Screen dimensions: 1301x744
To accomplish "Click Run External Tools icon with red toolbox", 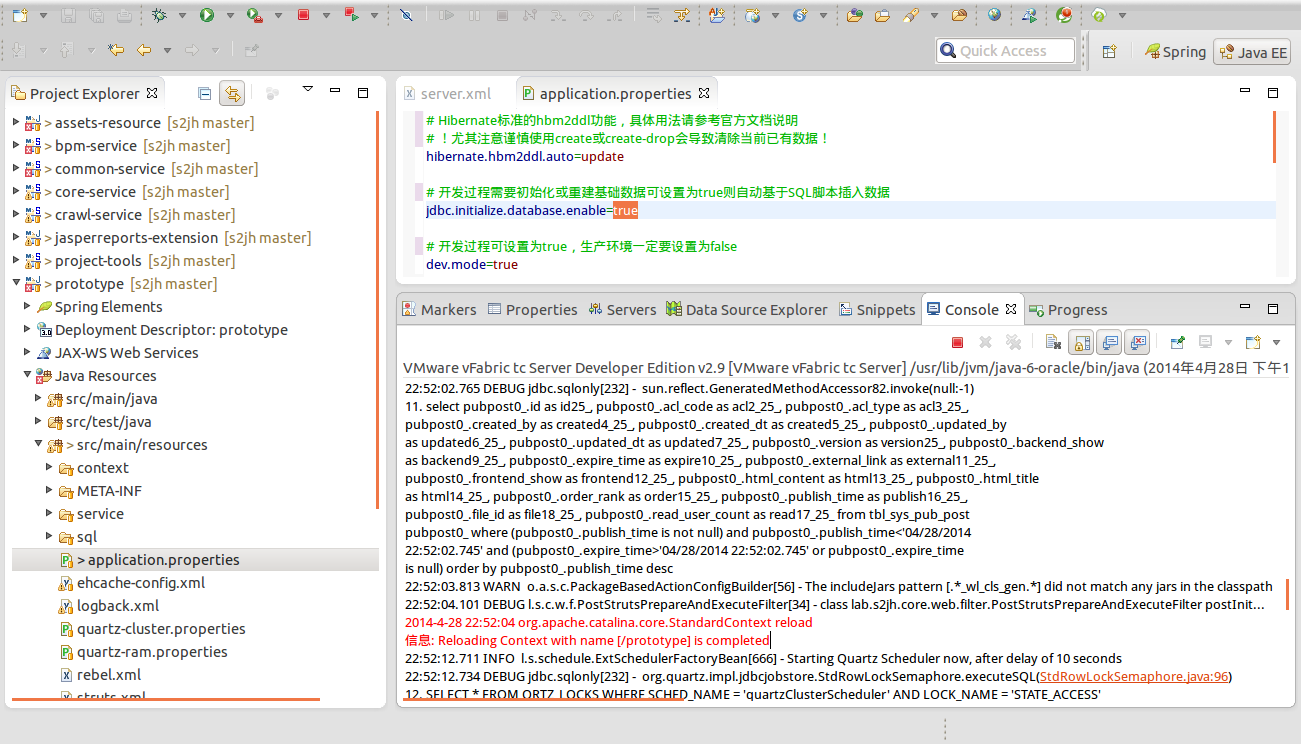I will (255, 15).
